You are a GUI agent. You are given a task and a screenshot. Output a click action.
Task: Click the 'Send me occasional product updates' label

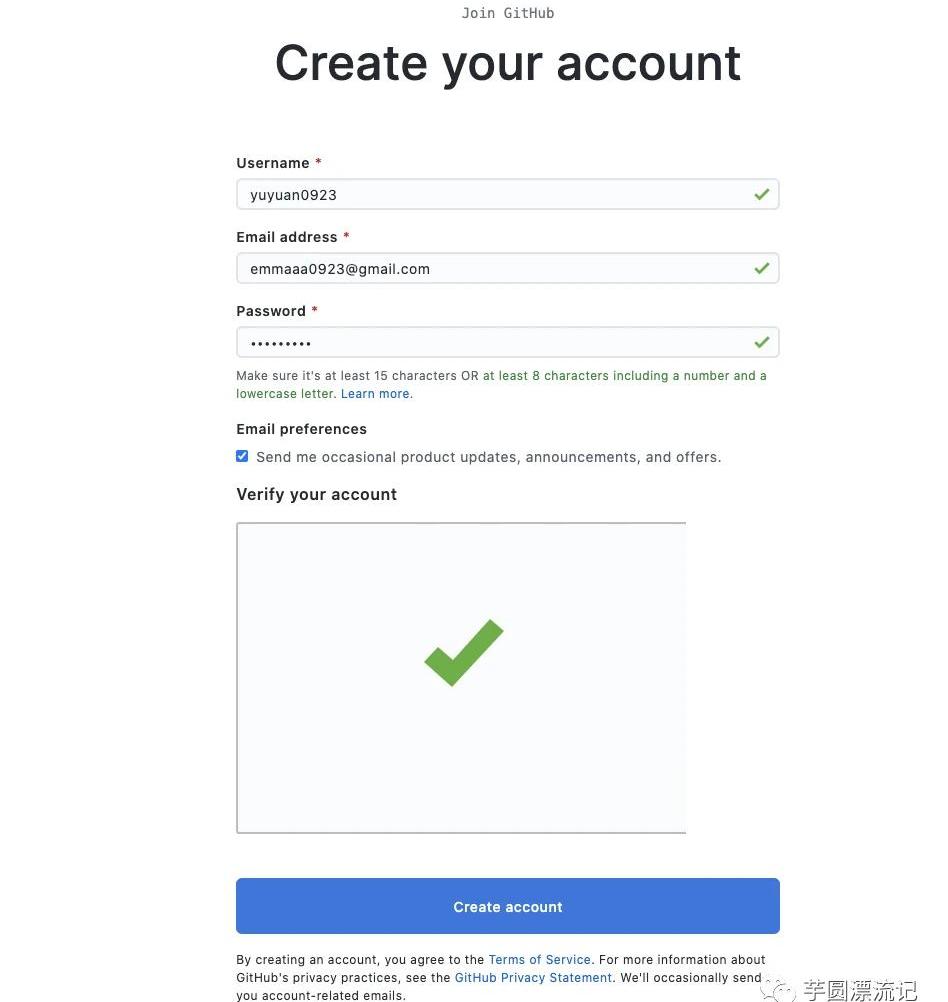point(488,457)
